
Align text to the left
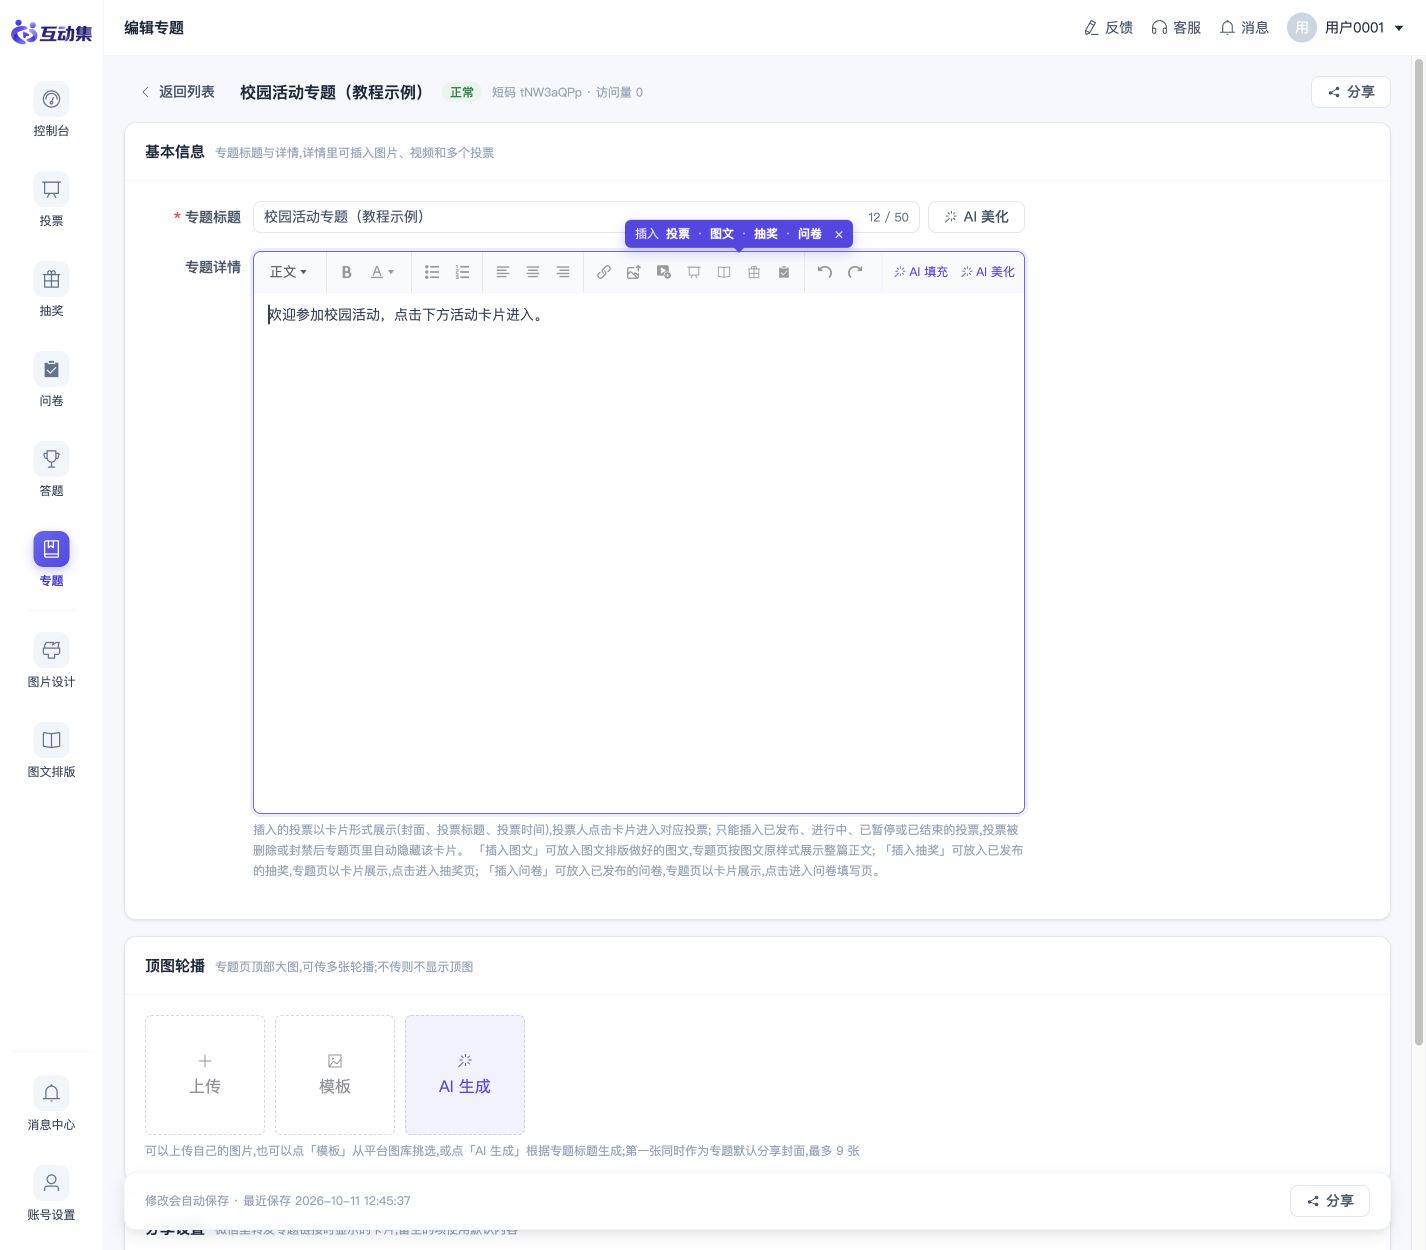pyautogui.click(x=503, y=272)
